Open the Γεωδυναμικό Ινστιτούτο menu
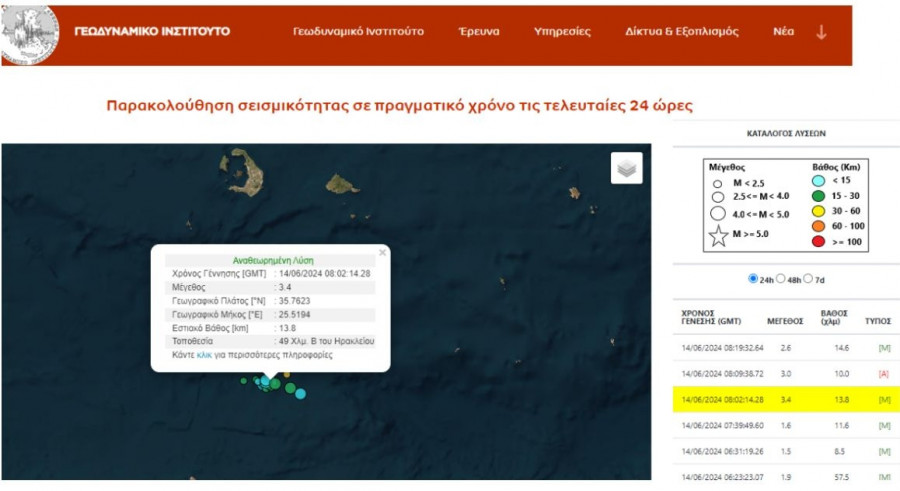Image resolution: width=900 pixels, height=491 pixels. 358,32
